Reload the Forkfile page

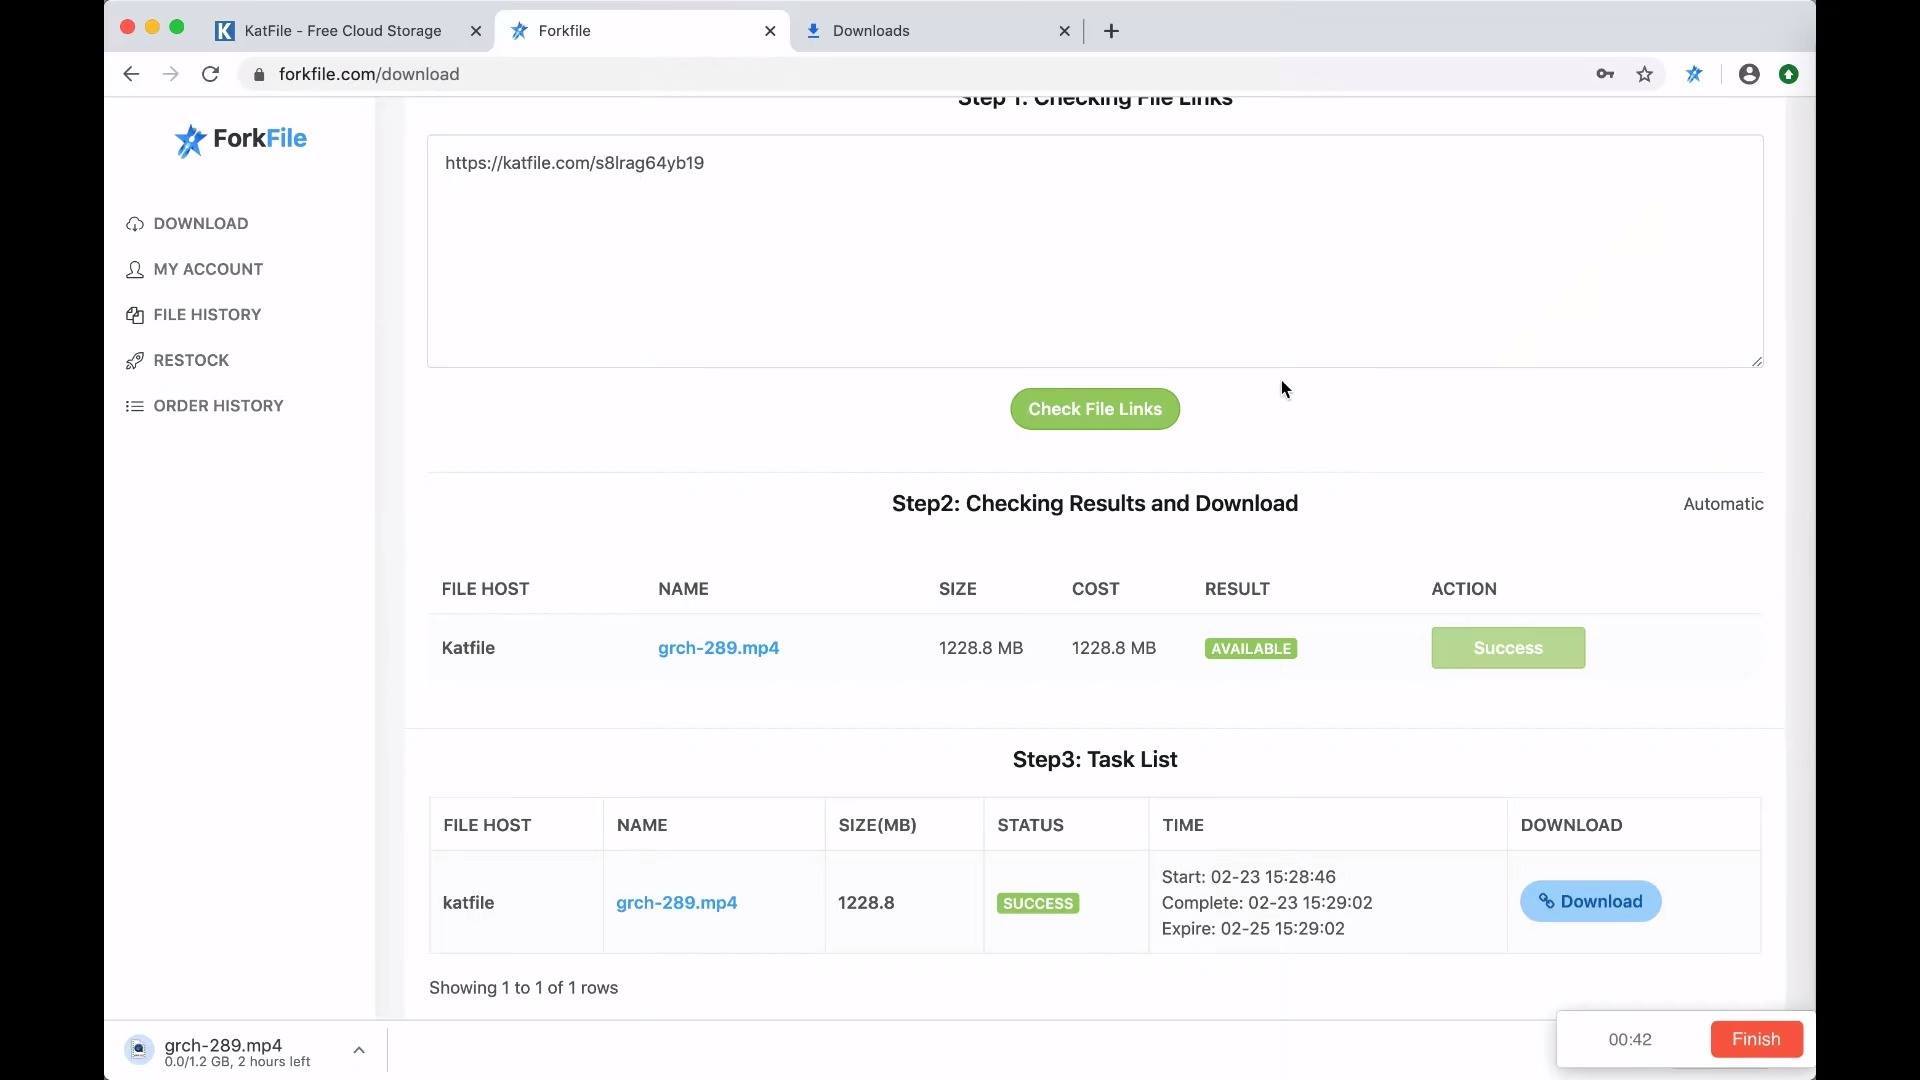click(210, 74)
